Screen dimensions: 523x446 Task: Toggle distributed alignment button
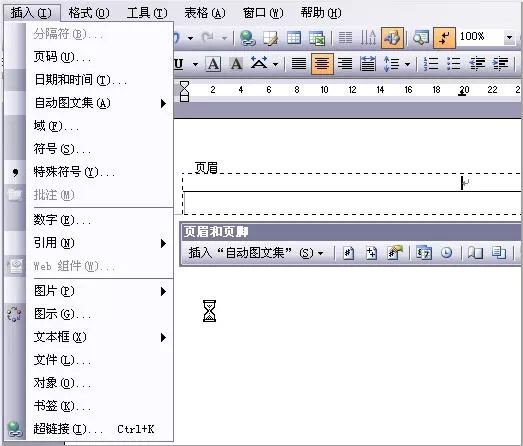coord(368,63)
